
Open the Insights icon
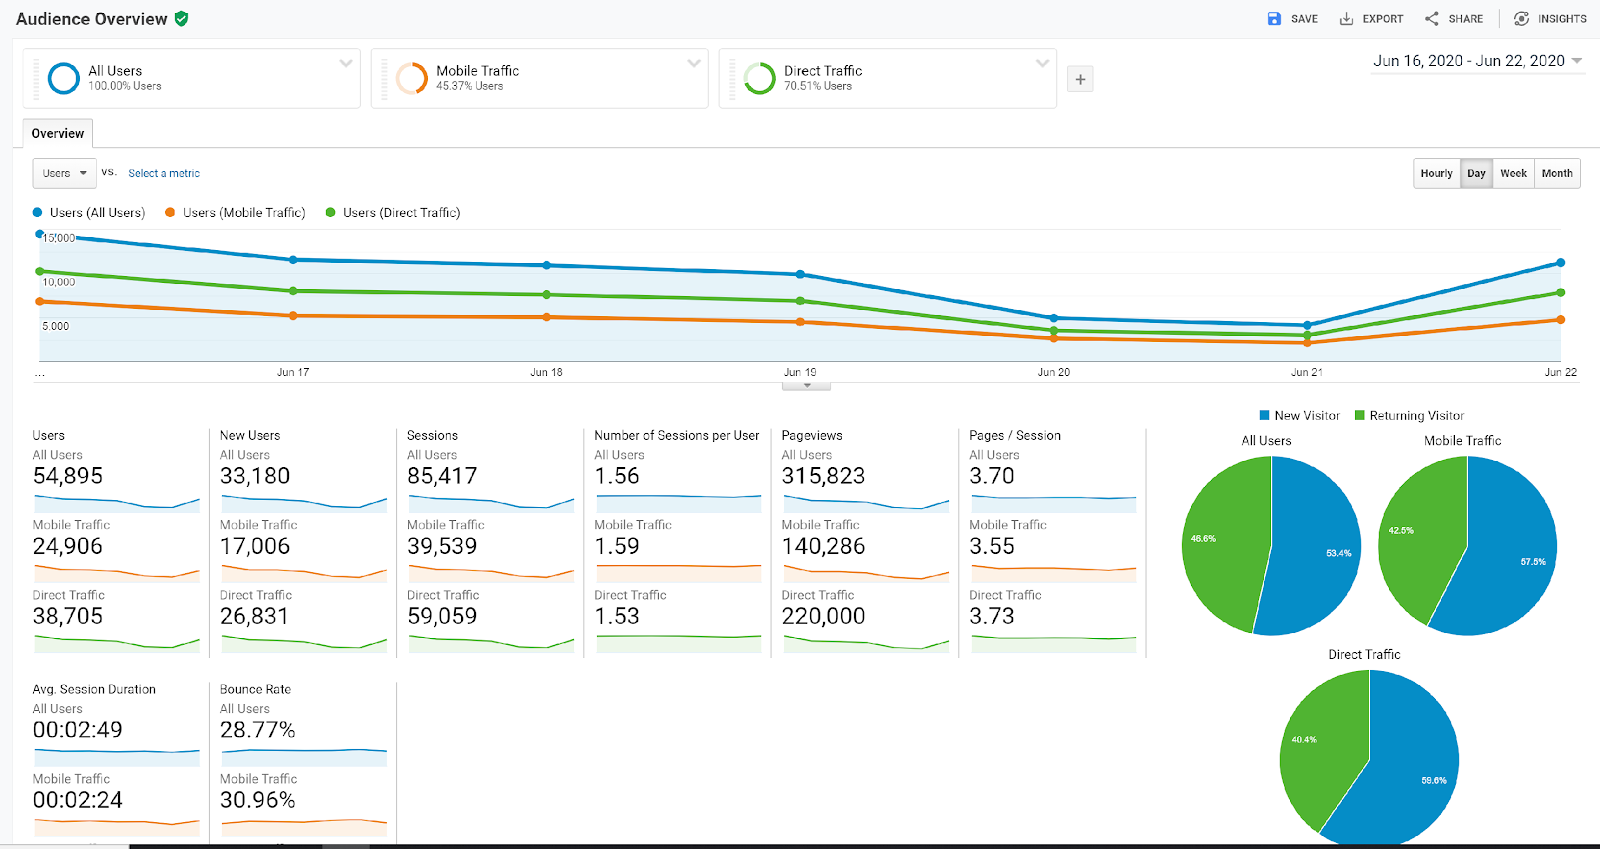coord(1521,19)
